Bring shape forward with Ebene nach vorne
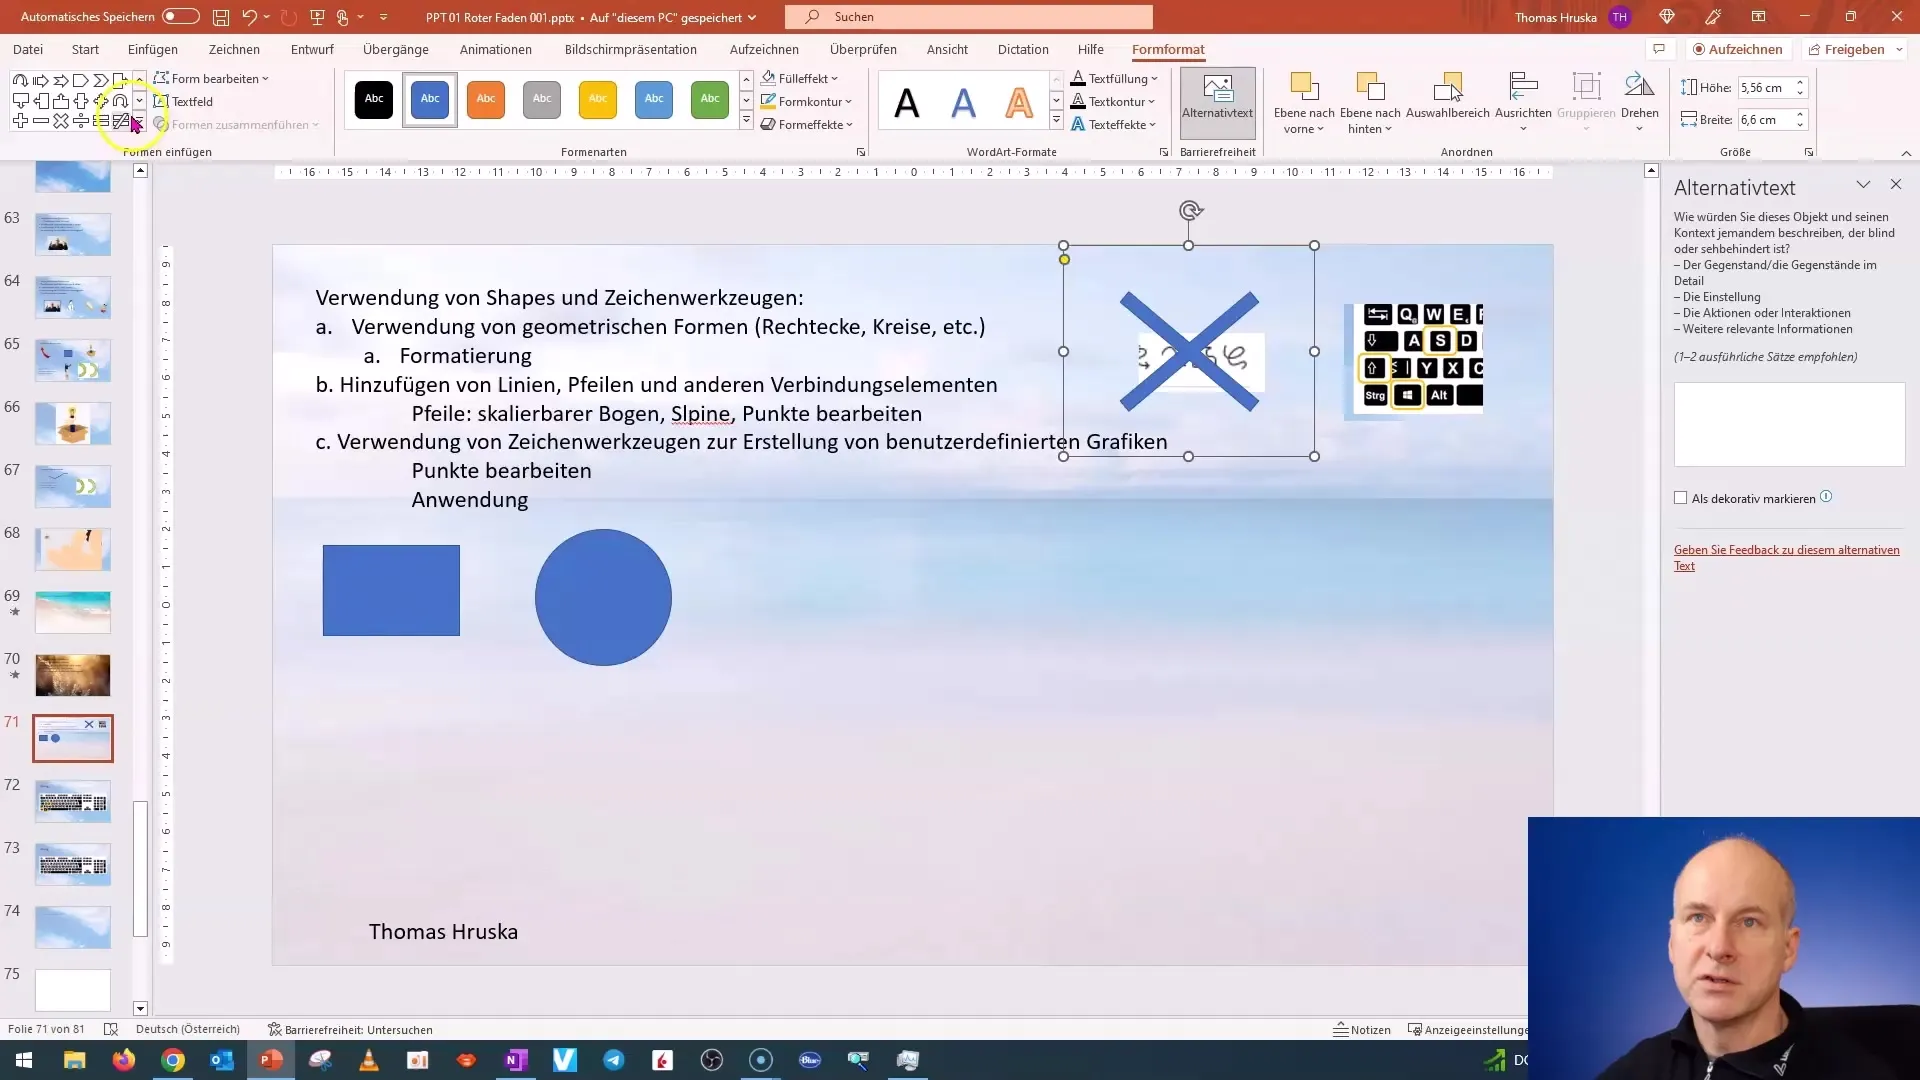This screenshot has height=1080, width=1920. (x=1304, y=103)
